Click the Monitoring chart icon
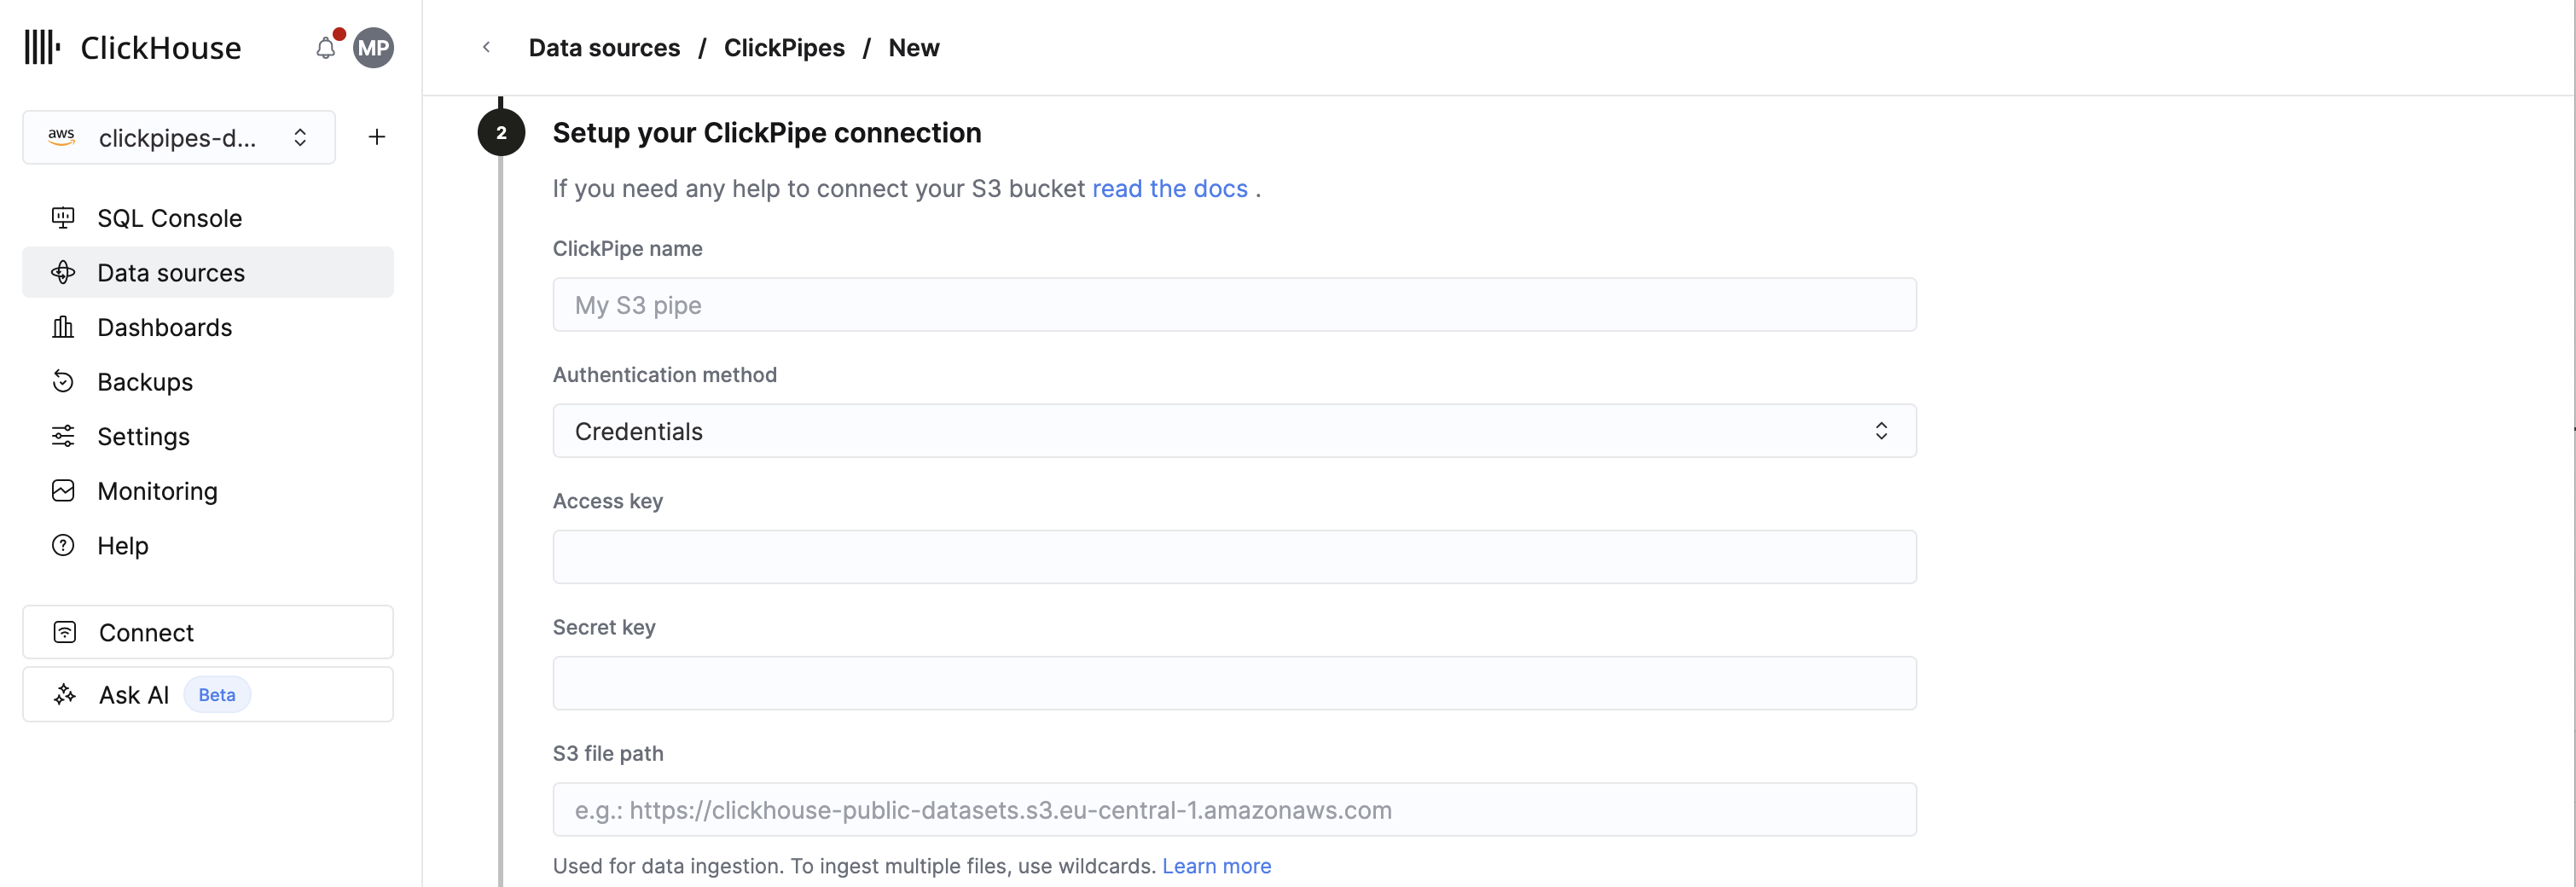 tap(63, 490)
